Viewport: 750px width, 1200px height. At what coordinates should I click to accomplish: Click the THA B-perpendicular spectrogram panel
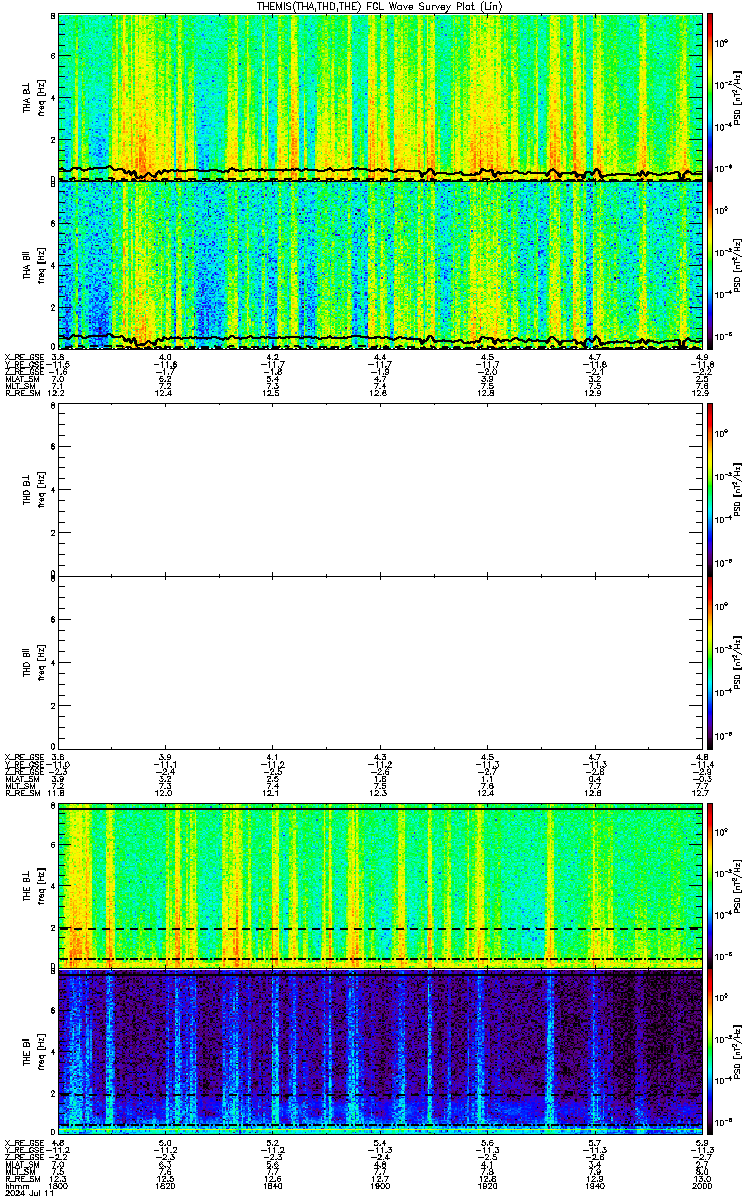coord(380,97)
